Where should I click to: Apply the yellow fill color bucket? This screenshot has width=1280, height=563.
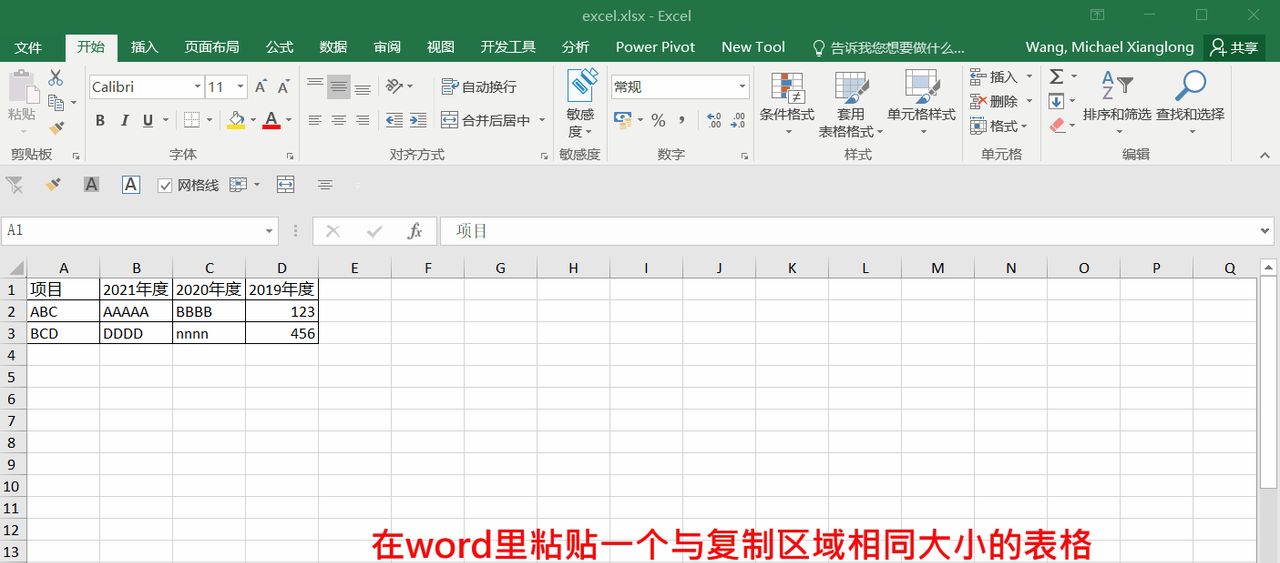(236, 121)
